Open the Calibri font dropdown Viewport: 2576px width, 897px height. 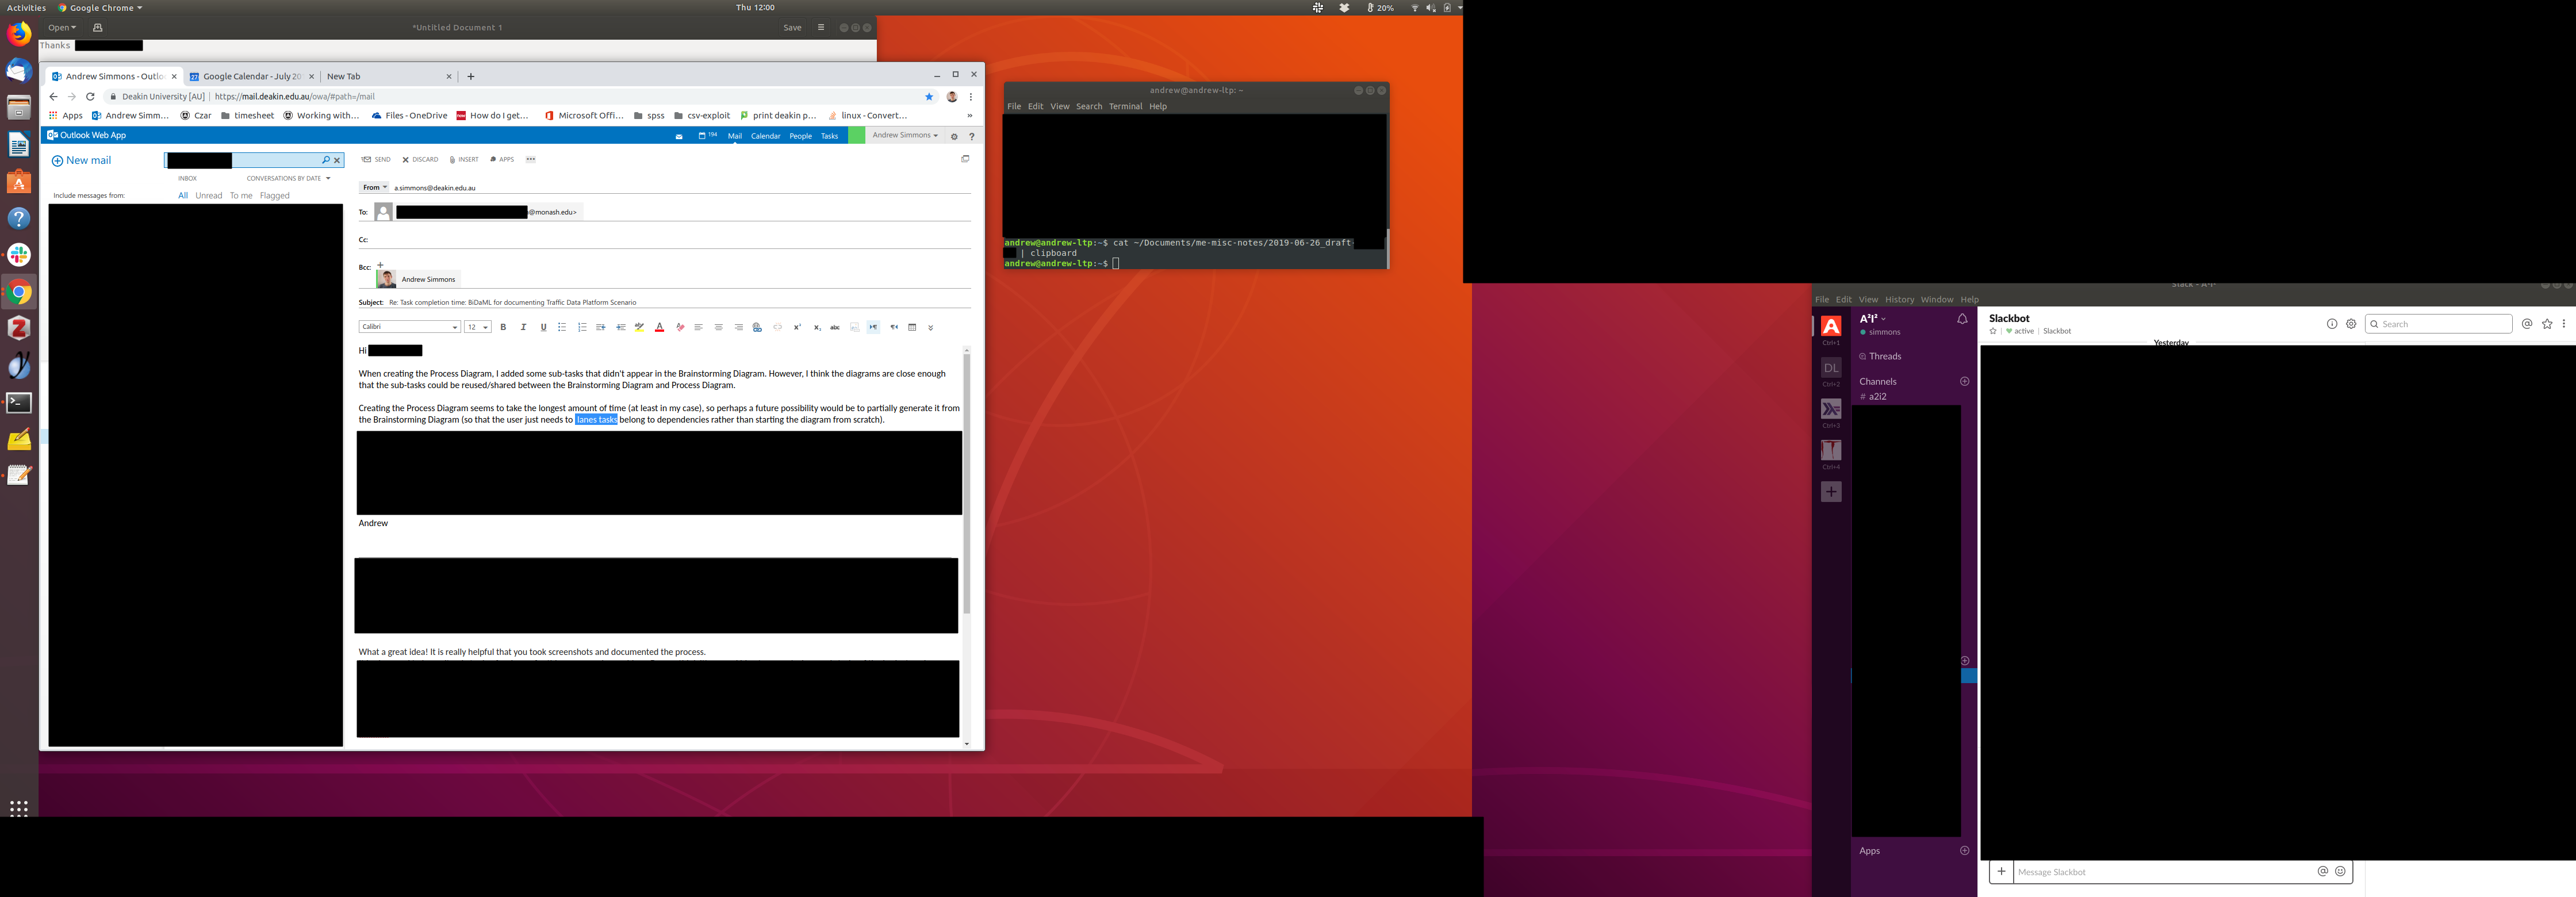pyautogui.click(x=409, y=327)
